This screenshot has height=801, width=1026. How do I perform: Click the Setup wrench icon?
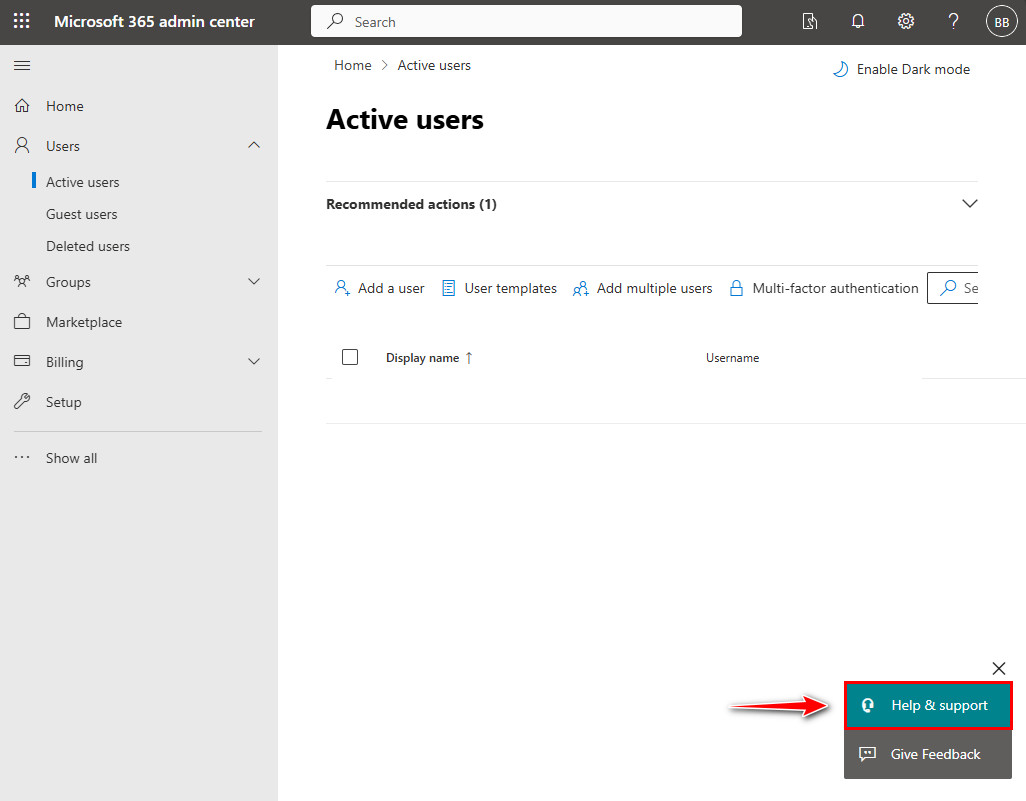click(x=22, y=401)
